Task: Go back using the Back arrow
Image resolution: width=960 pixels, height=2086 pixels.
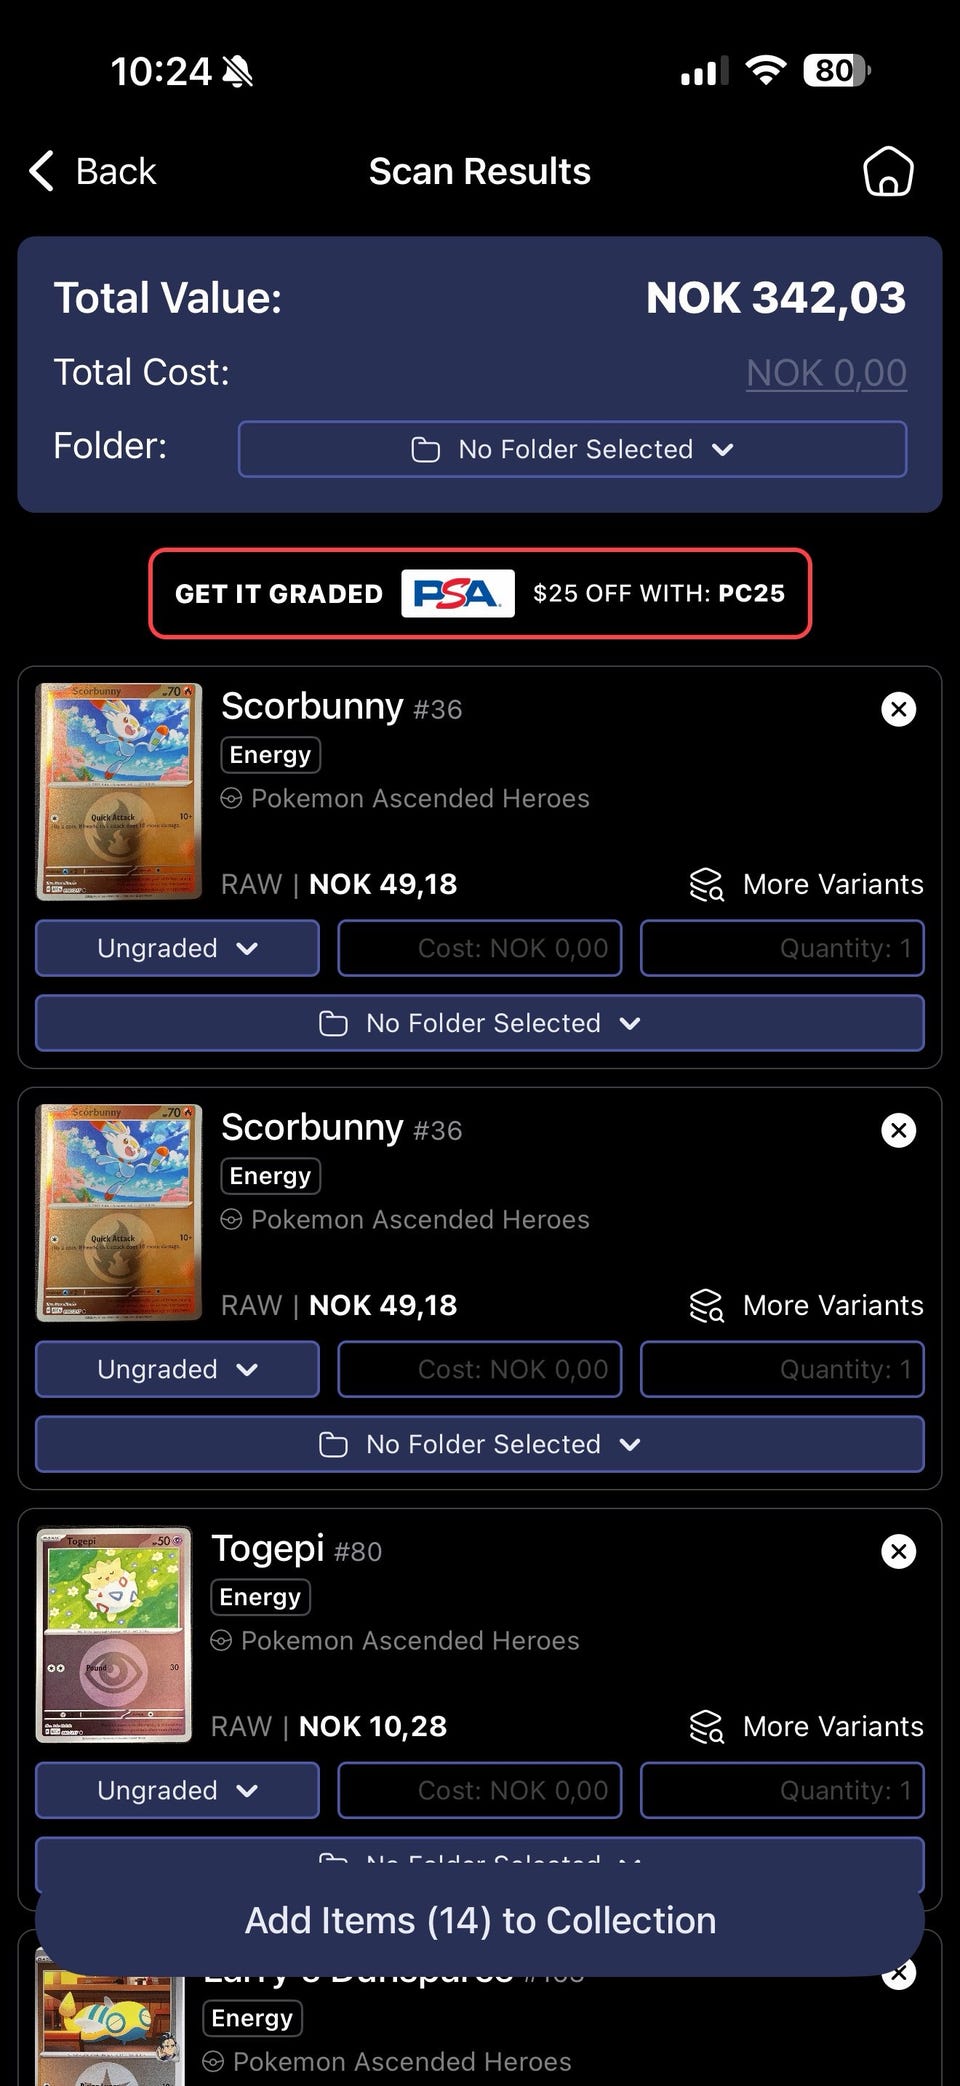Action: (x=93, y=171)
